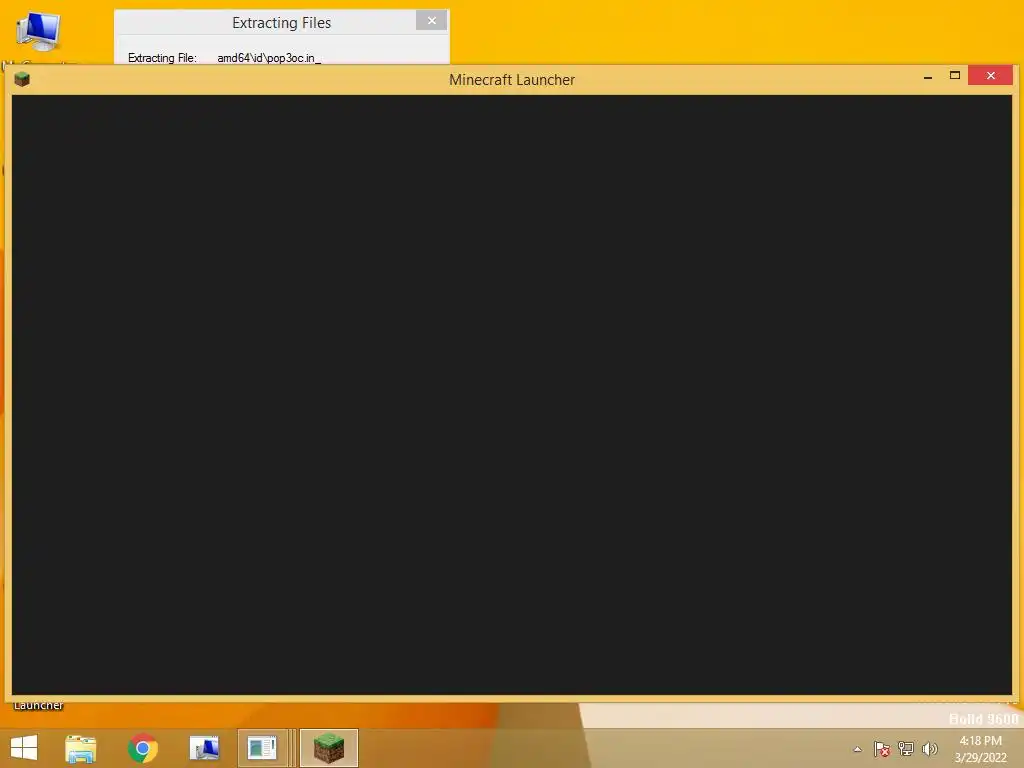Click the Minecraft Launcher title bar icon
The height and width of the screenshot is (768, 1024).
(22, 79)
